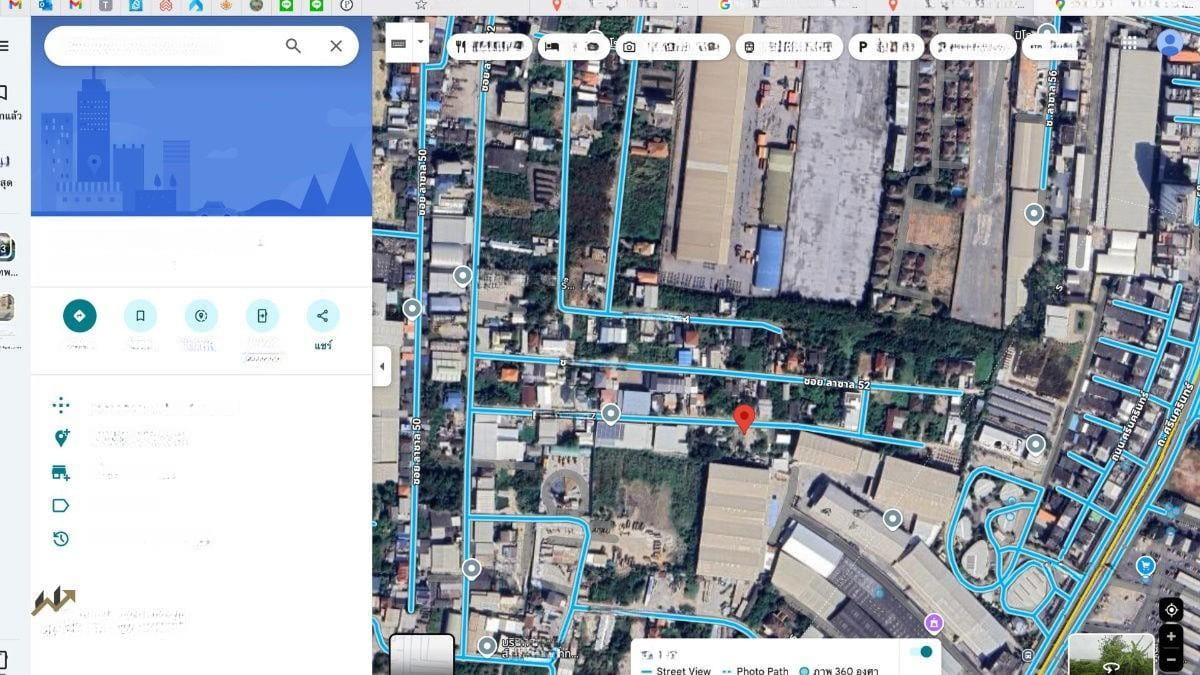Clear the search box with X
The width and height of the screenshot is (1200, 675).
(336, 46)
